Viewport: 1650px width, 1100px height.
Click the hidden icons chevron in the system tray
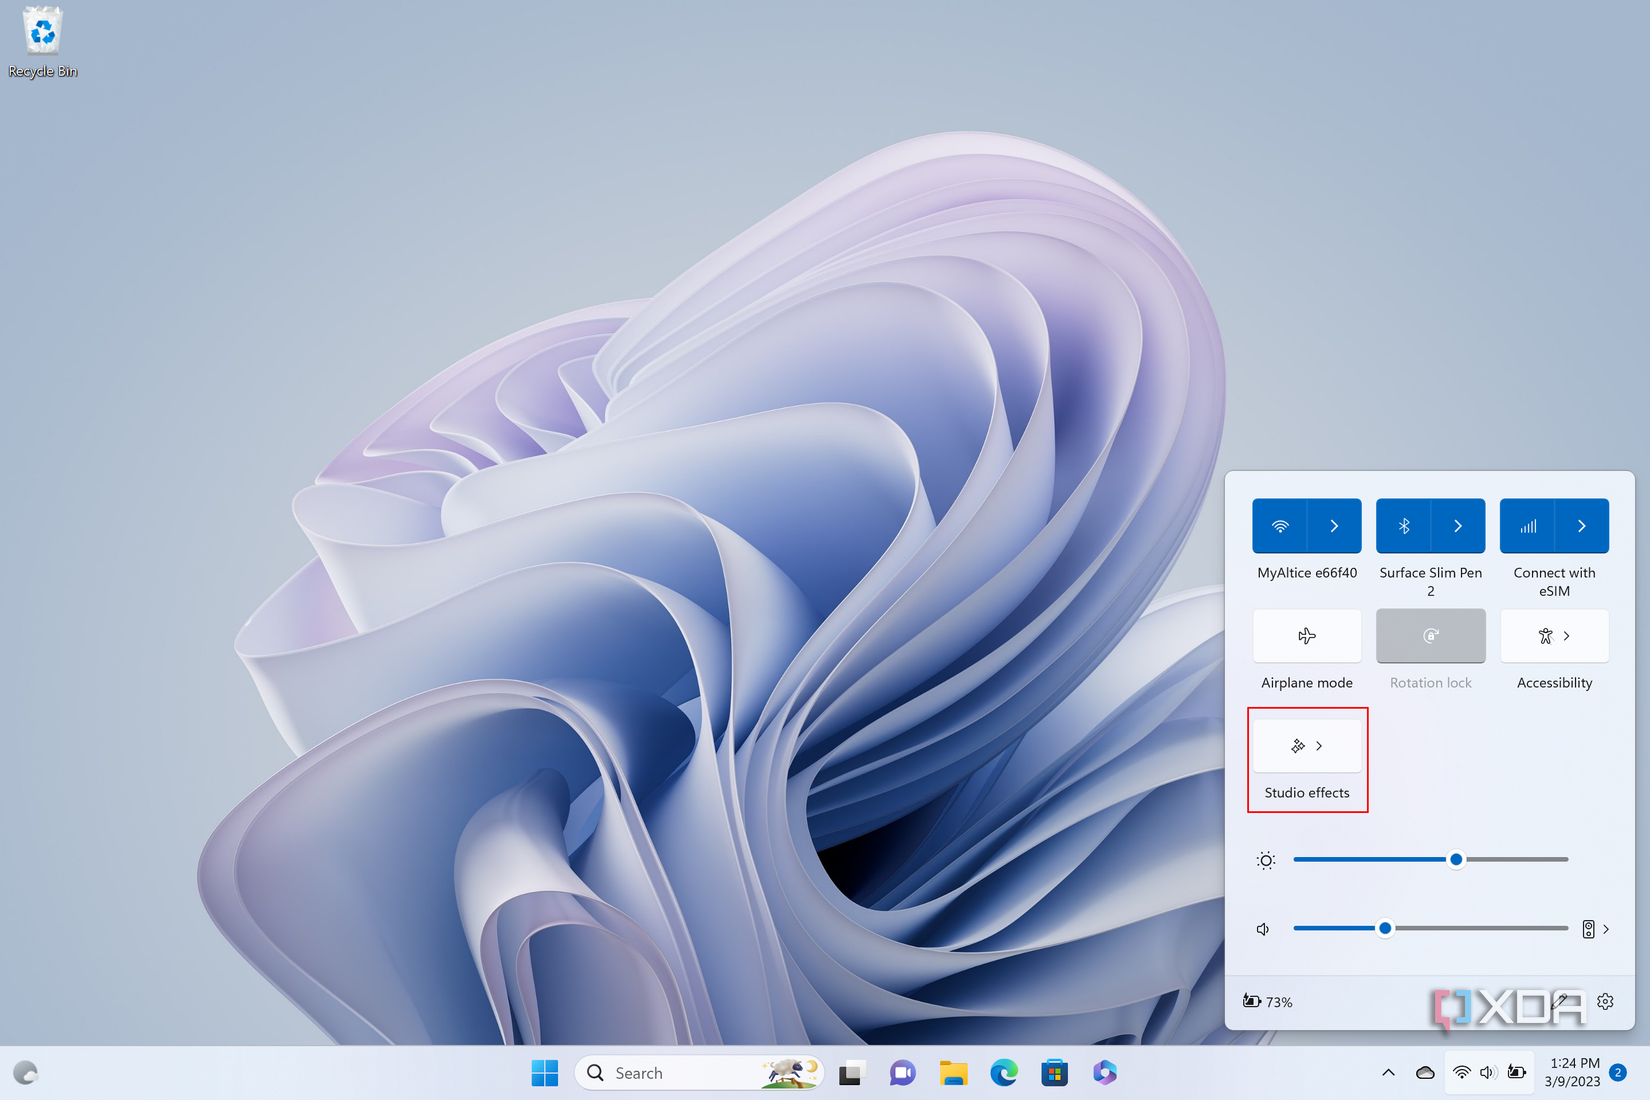pos(1388,1072)
